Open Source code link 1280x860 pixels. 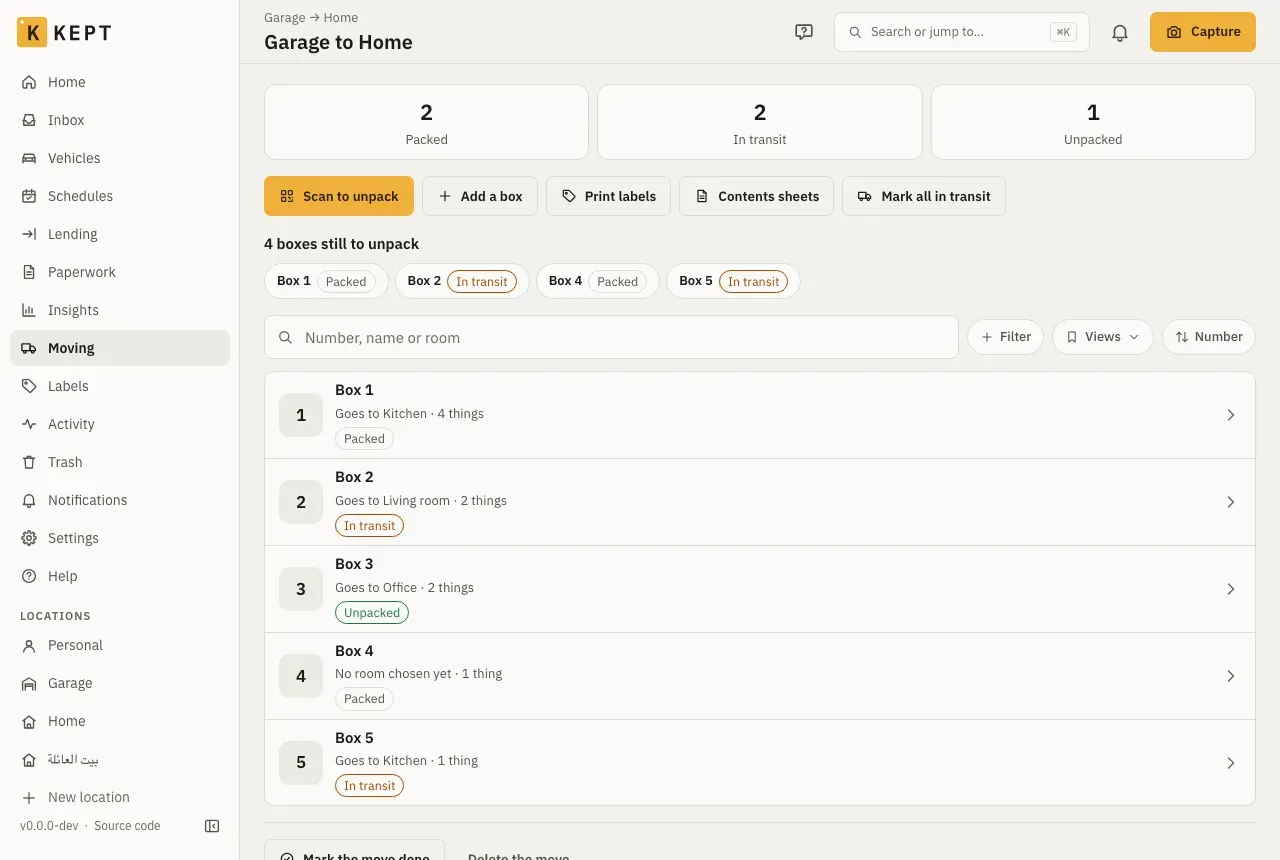tap(127, 826)
